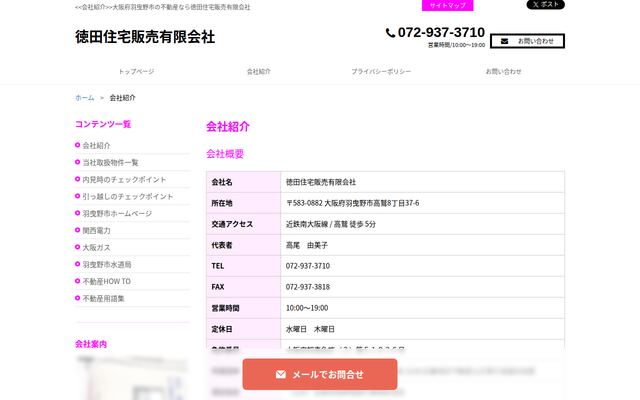This screenshot has width=640, height=400.
Task: Click the ホーム breadcrumb link
Action: pos(84,98)
